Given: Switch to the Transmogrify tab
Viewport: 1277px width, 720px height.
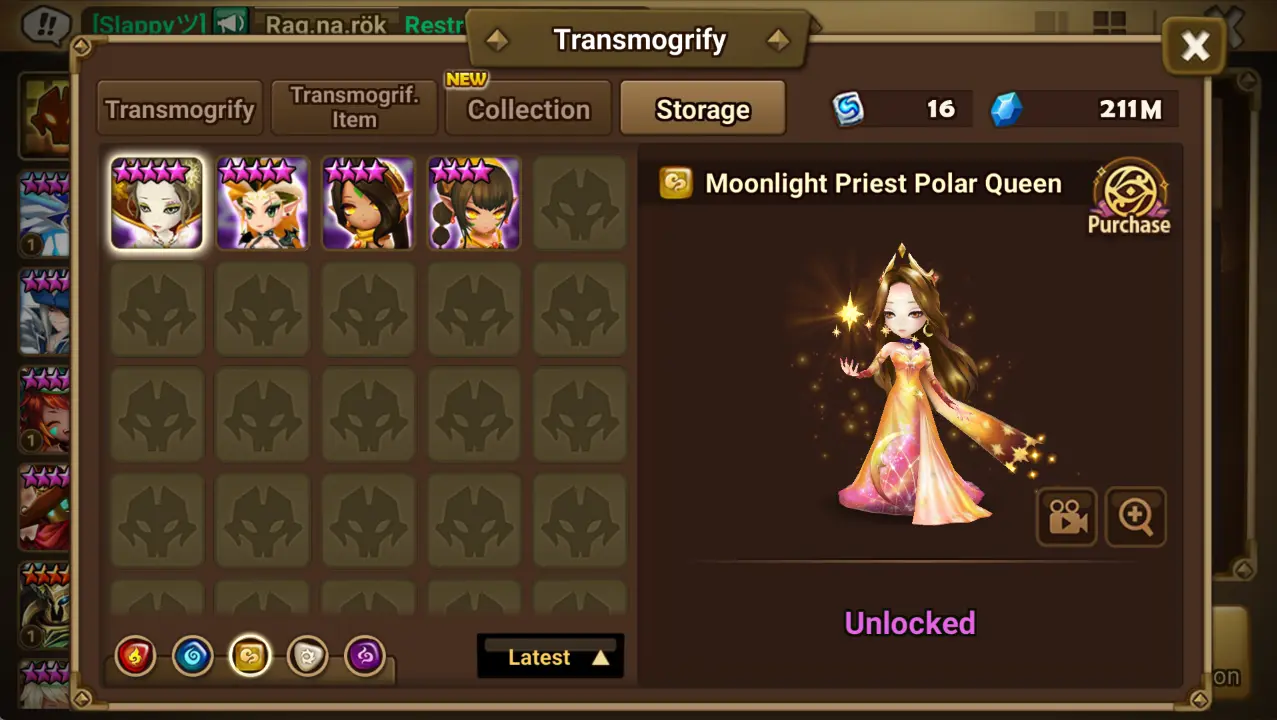Looking at the screenshot, I should 180,108.
